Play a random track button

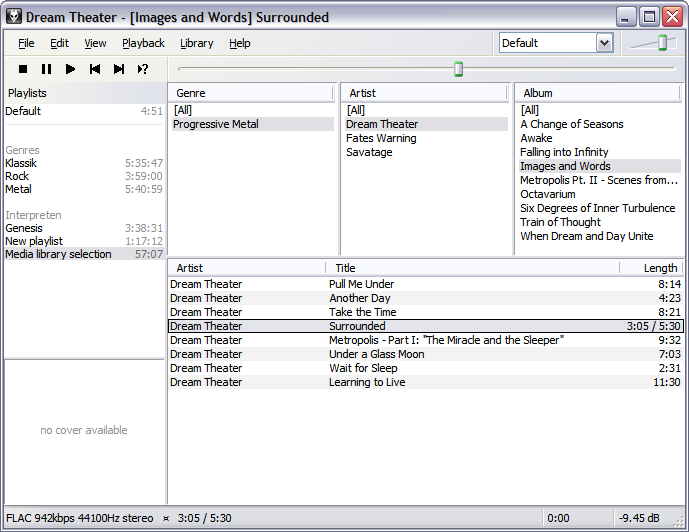143,69
